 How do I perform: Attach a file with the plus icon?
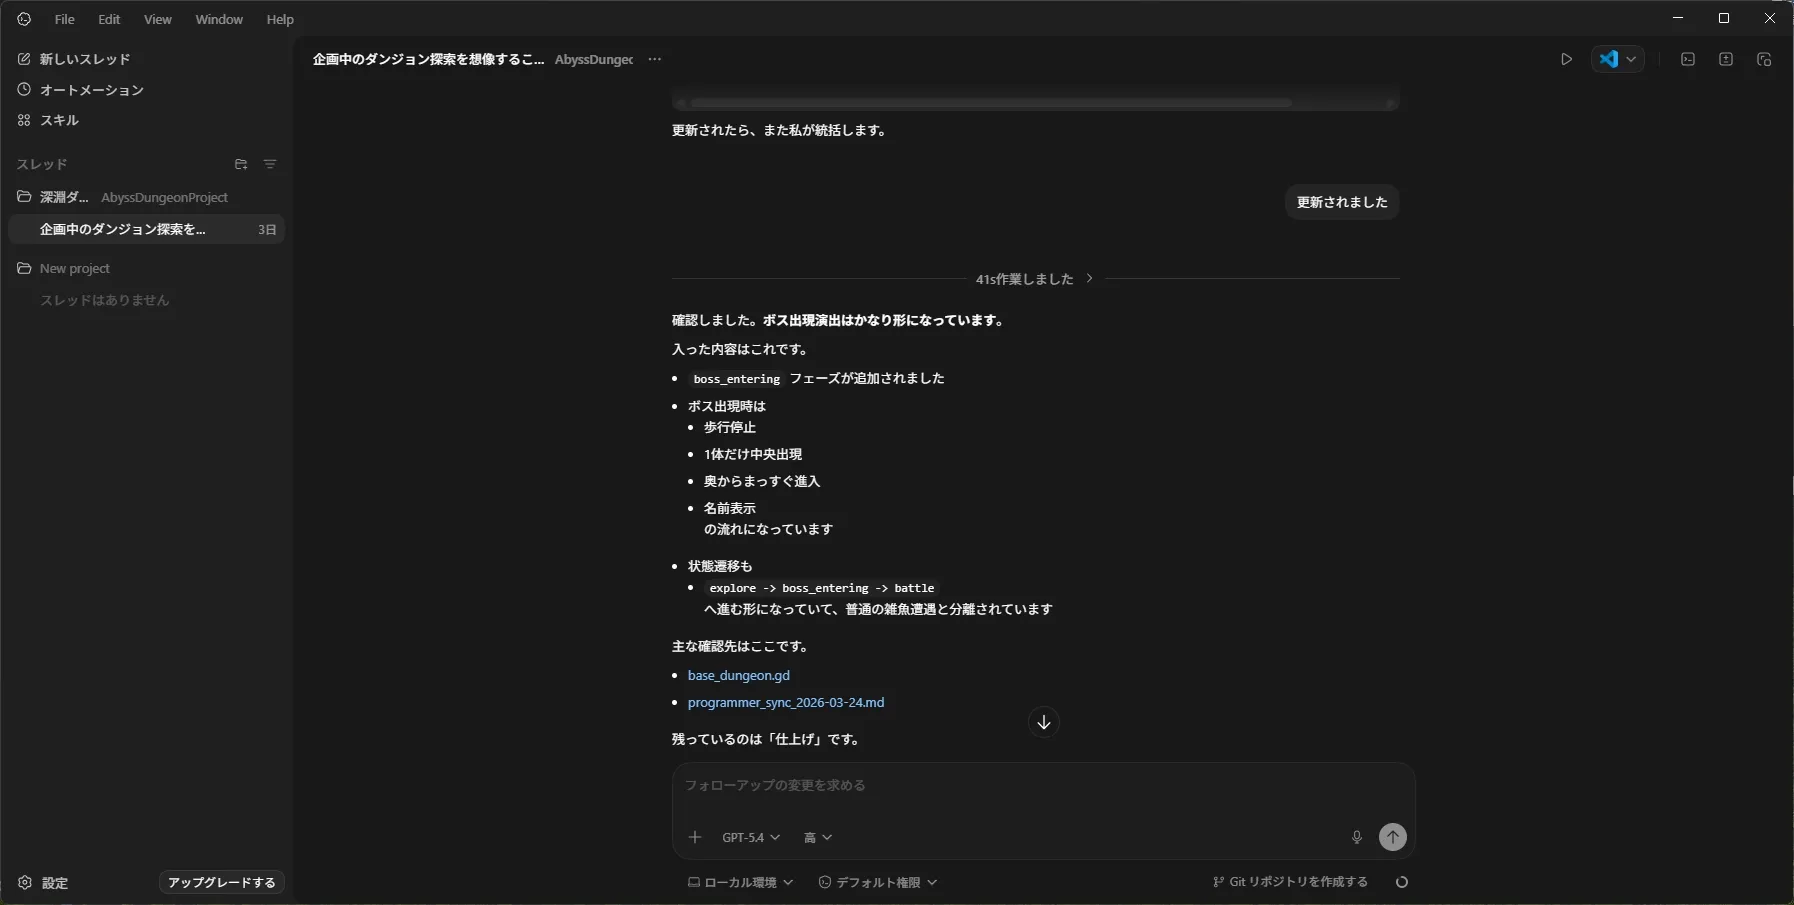pos(696,837)
